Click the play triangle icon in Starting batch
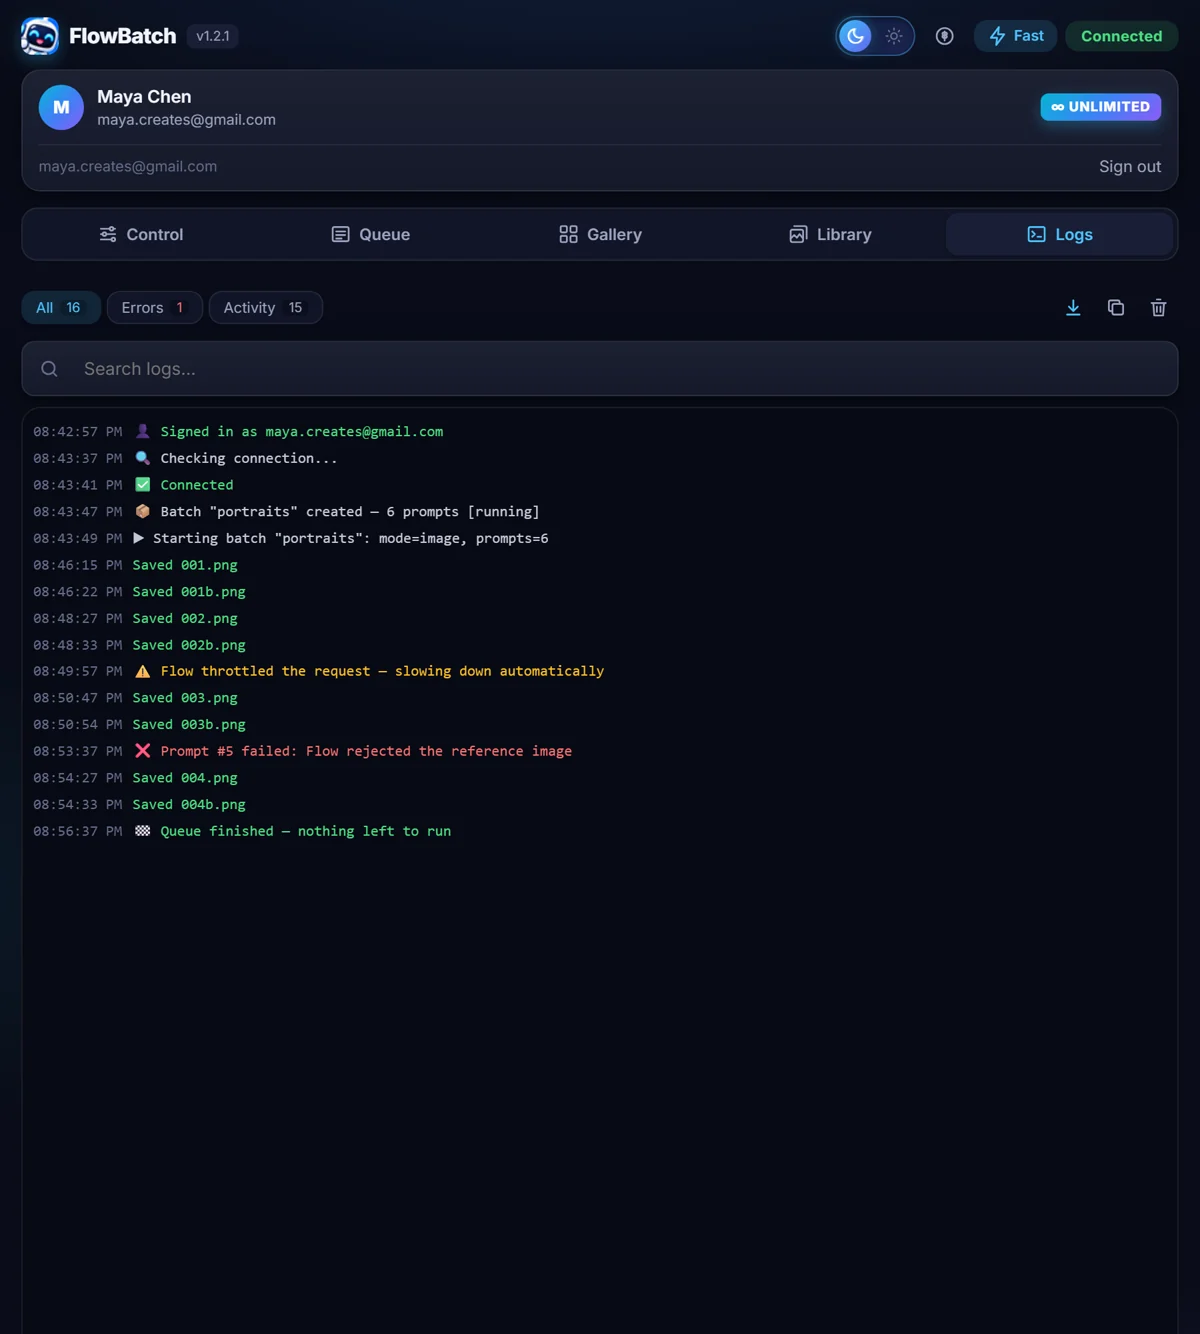Viewport: 1200px width, 1334px height. 139,538
